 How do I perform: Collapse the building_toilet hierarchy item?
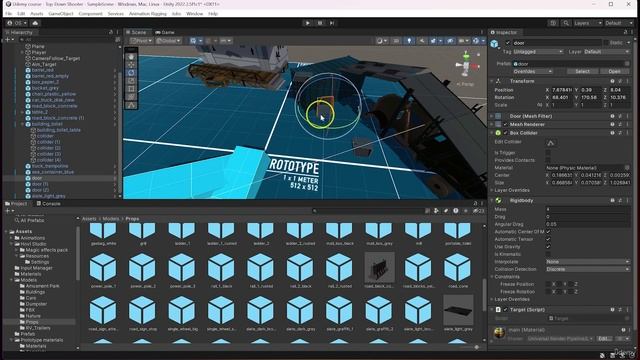[22, 124]
